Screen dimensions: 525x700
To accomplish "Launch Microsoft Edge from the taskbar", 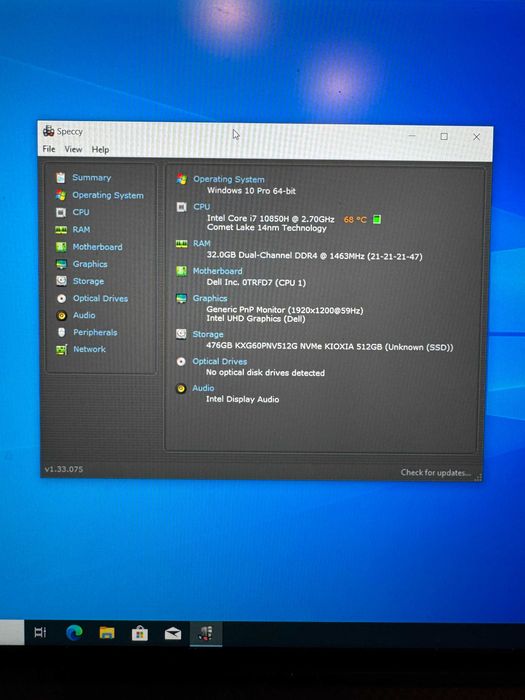I will click(74, 633).
